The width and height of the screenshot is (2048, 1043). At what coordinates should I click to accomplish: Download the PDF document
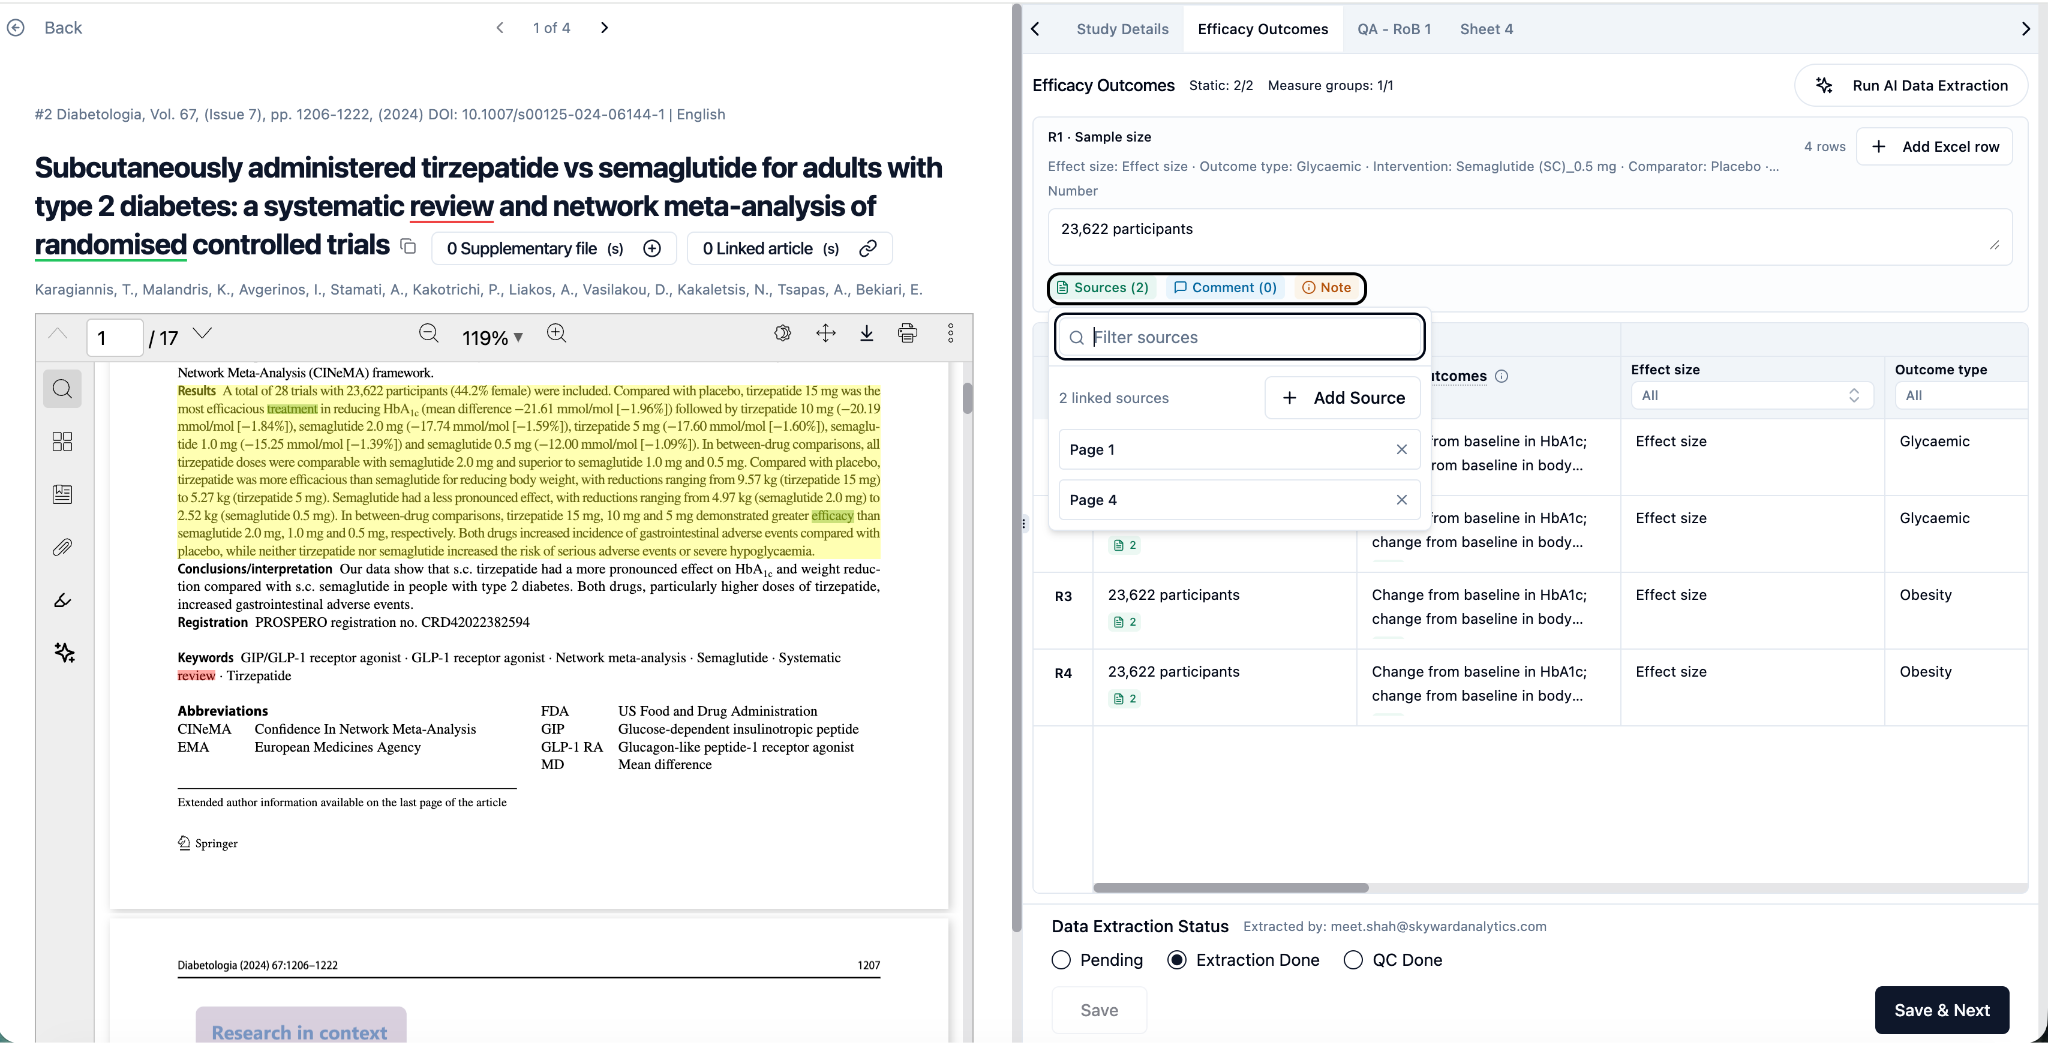click(x=866, y=334)
